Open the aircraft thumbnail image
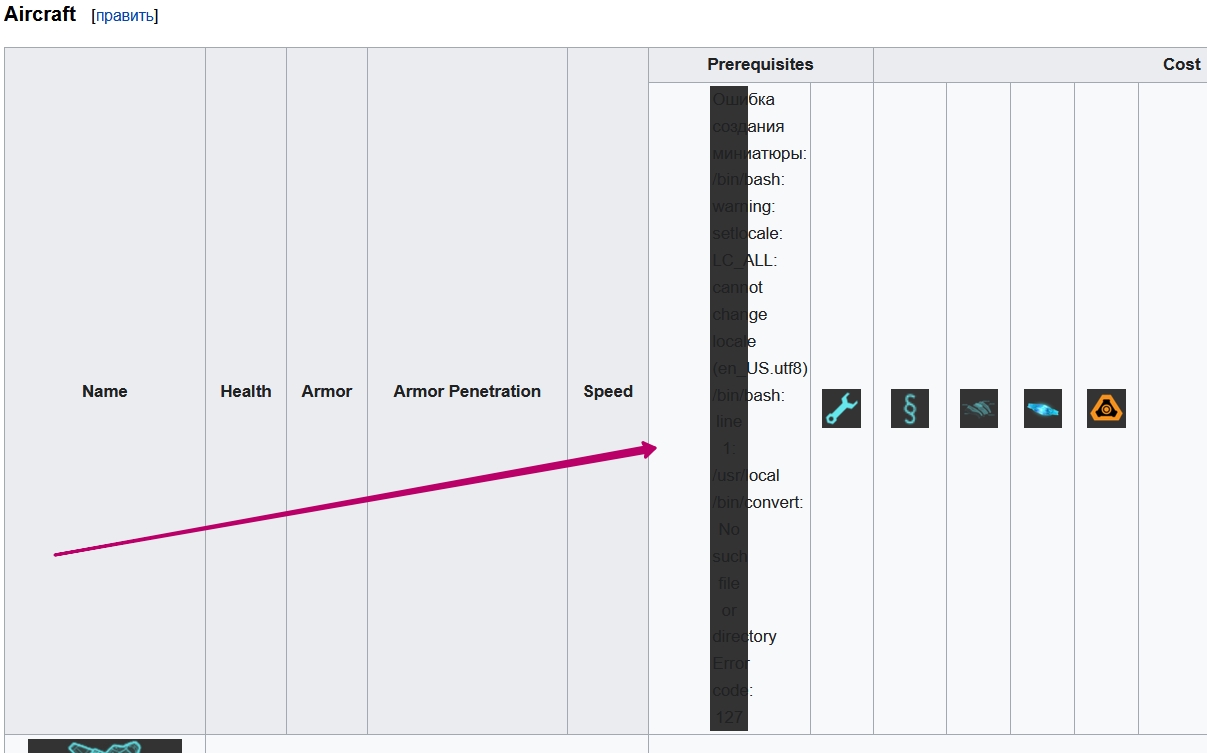Image resolution: width=1207 pixels, height=753 pixels. [105, 745]
